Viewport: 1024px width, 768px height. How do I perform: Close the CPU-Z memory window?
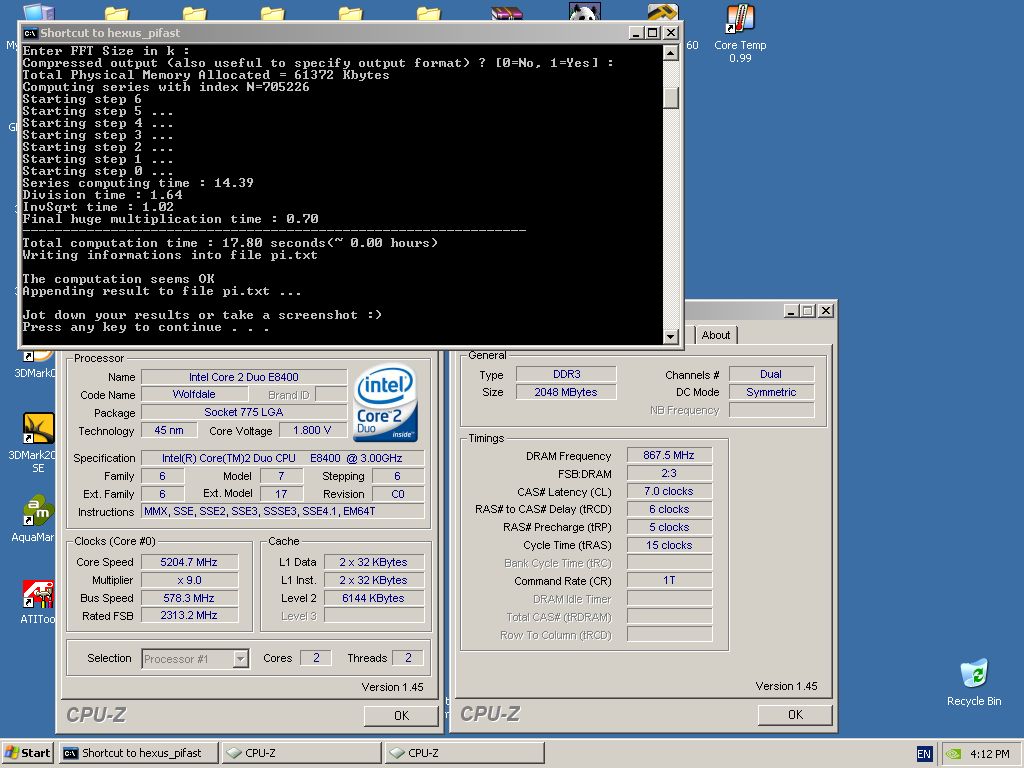(x=826, y=311)
